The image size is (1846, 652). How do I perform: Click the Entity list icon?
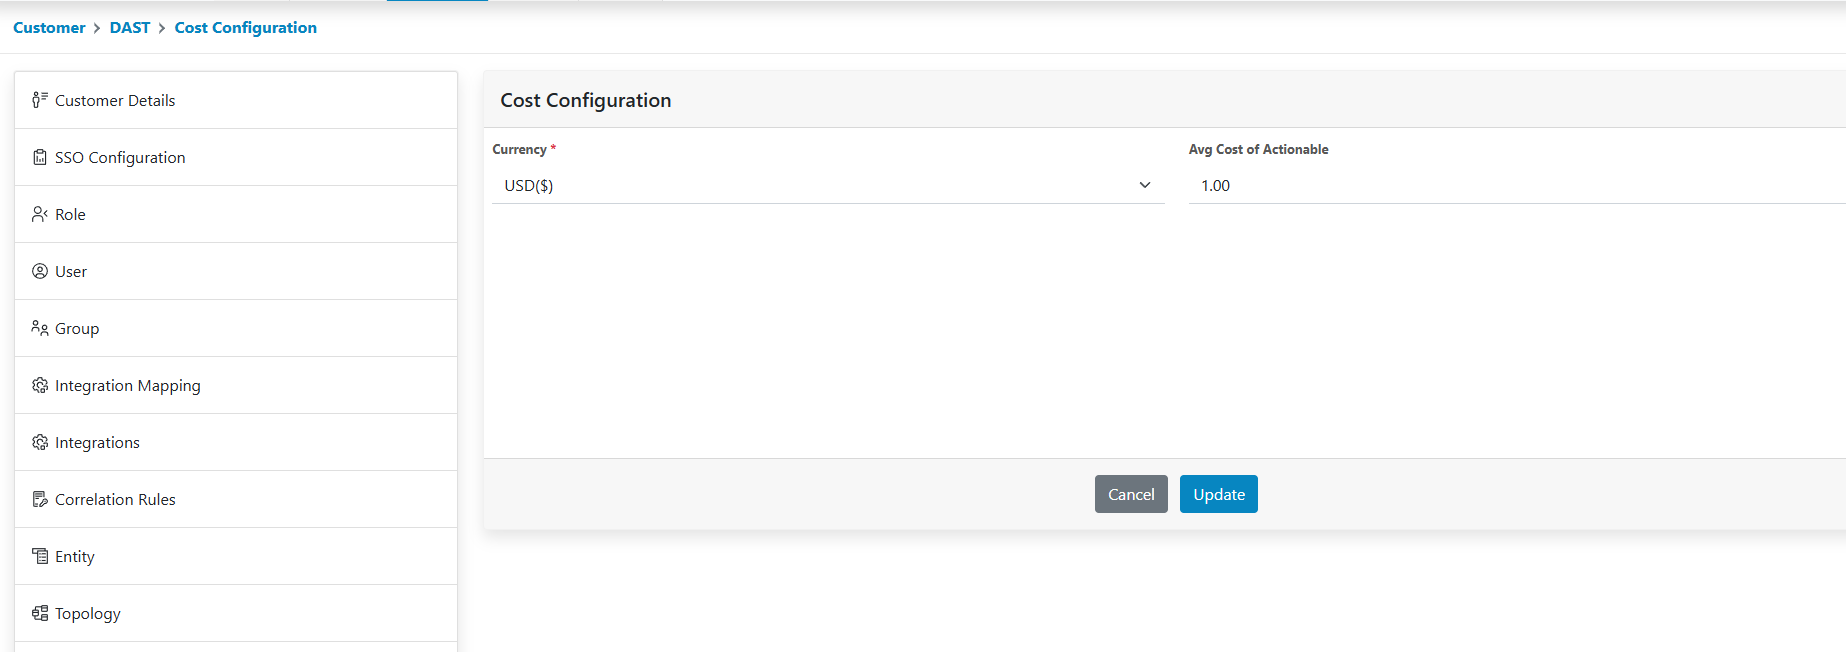(x=40, y=556)
